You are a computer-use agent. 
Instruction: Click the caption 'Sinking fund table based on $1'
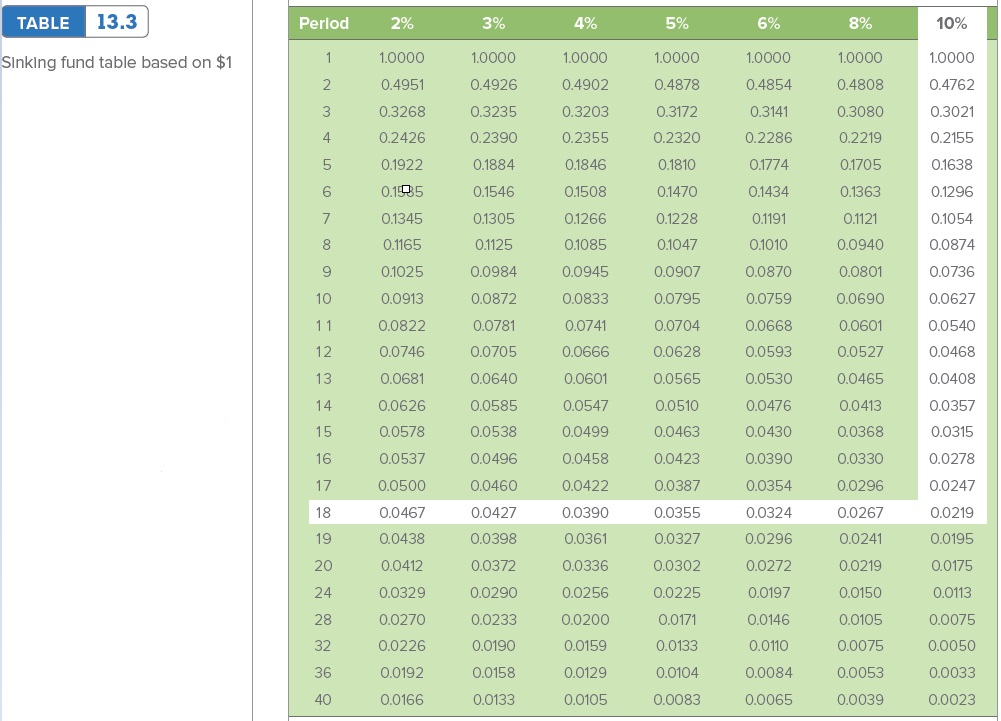tap(117, 62)
